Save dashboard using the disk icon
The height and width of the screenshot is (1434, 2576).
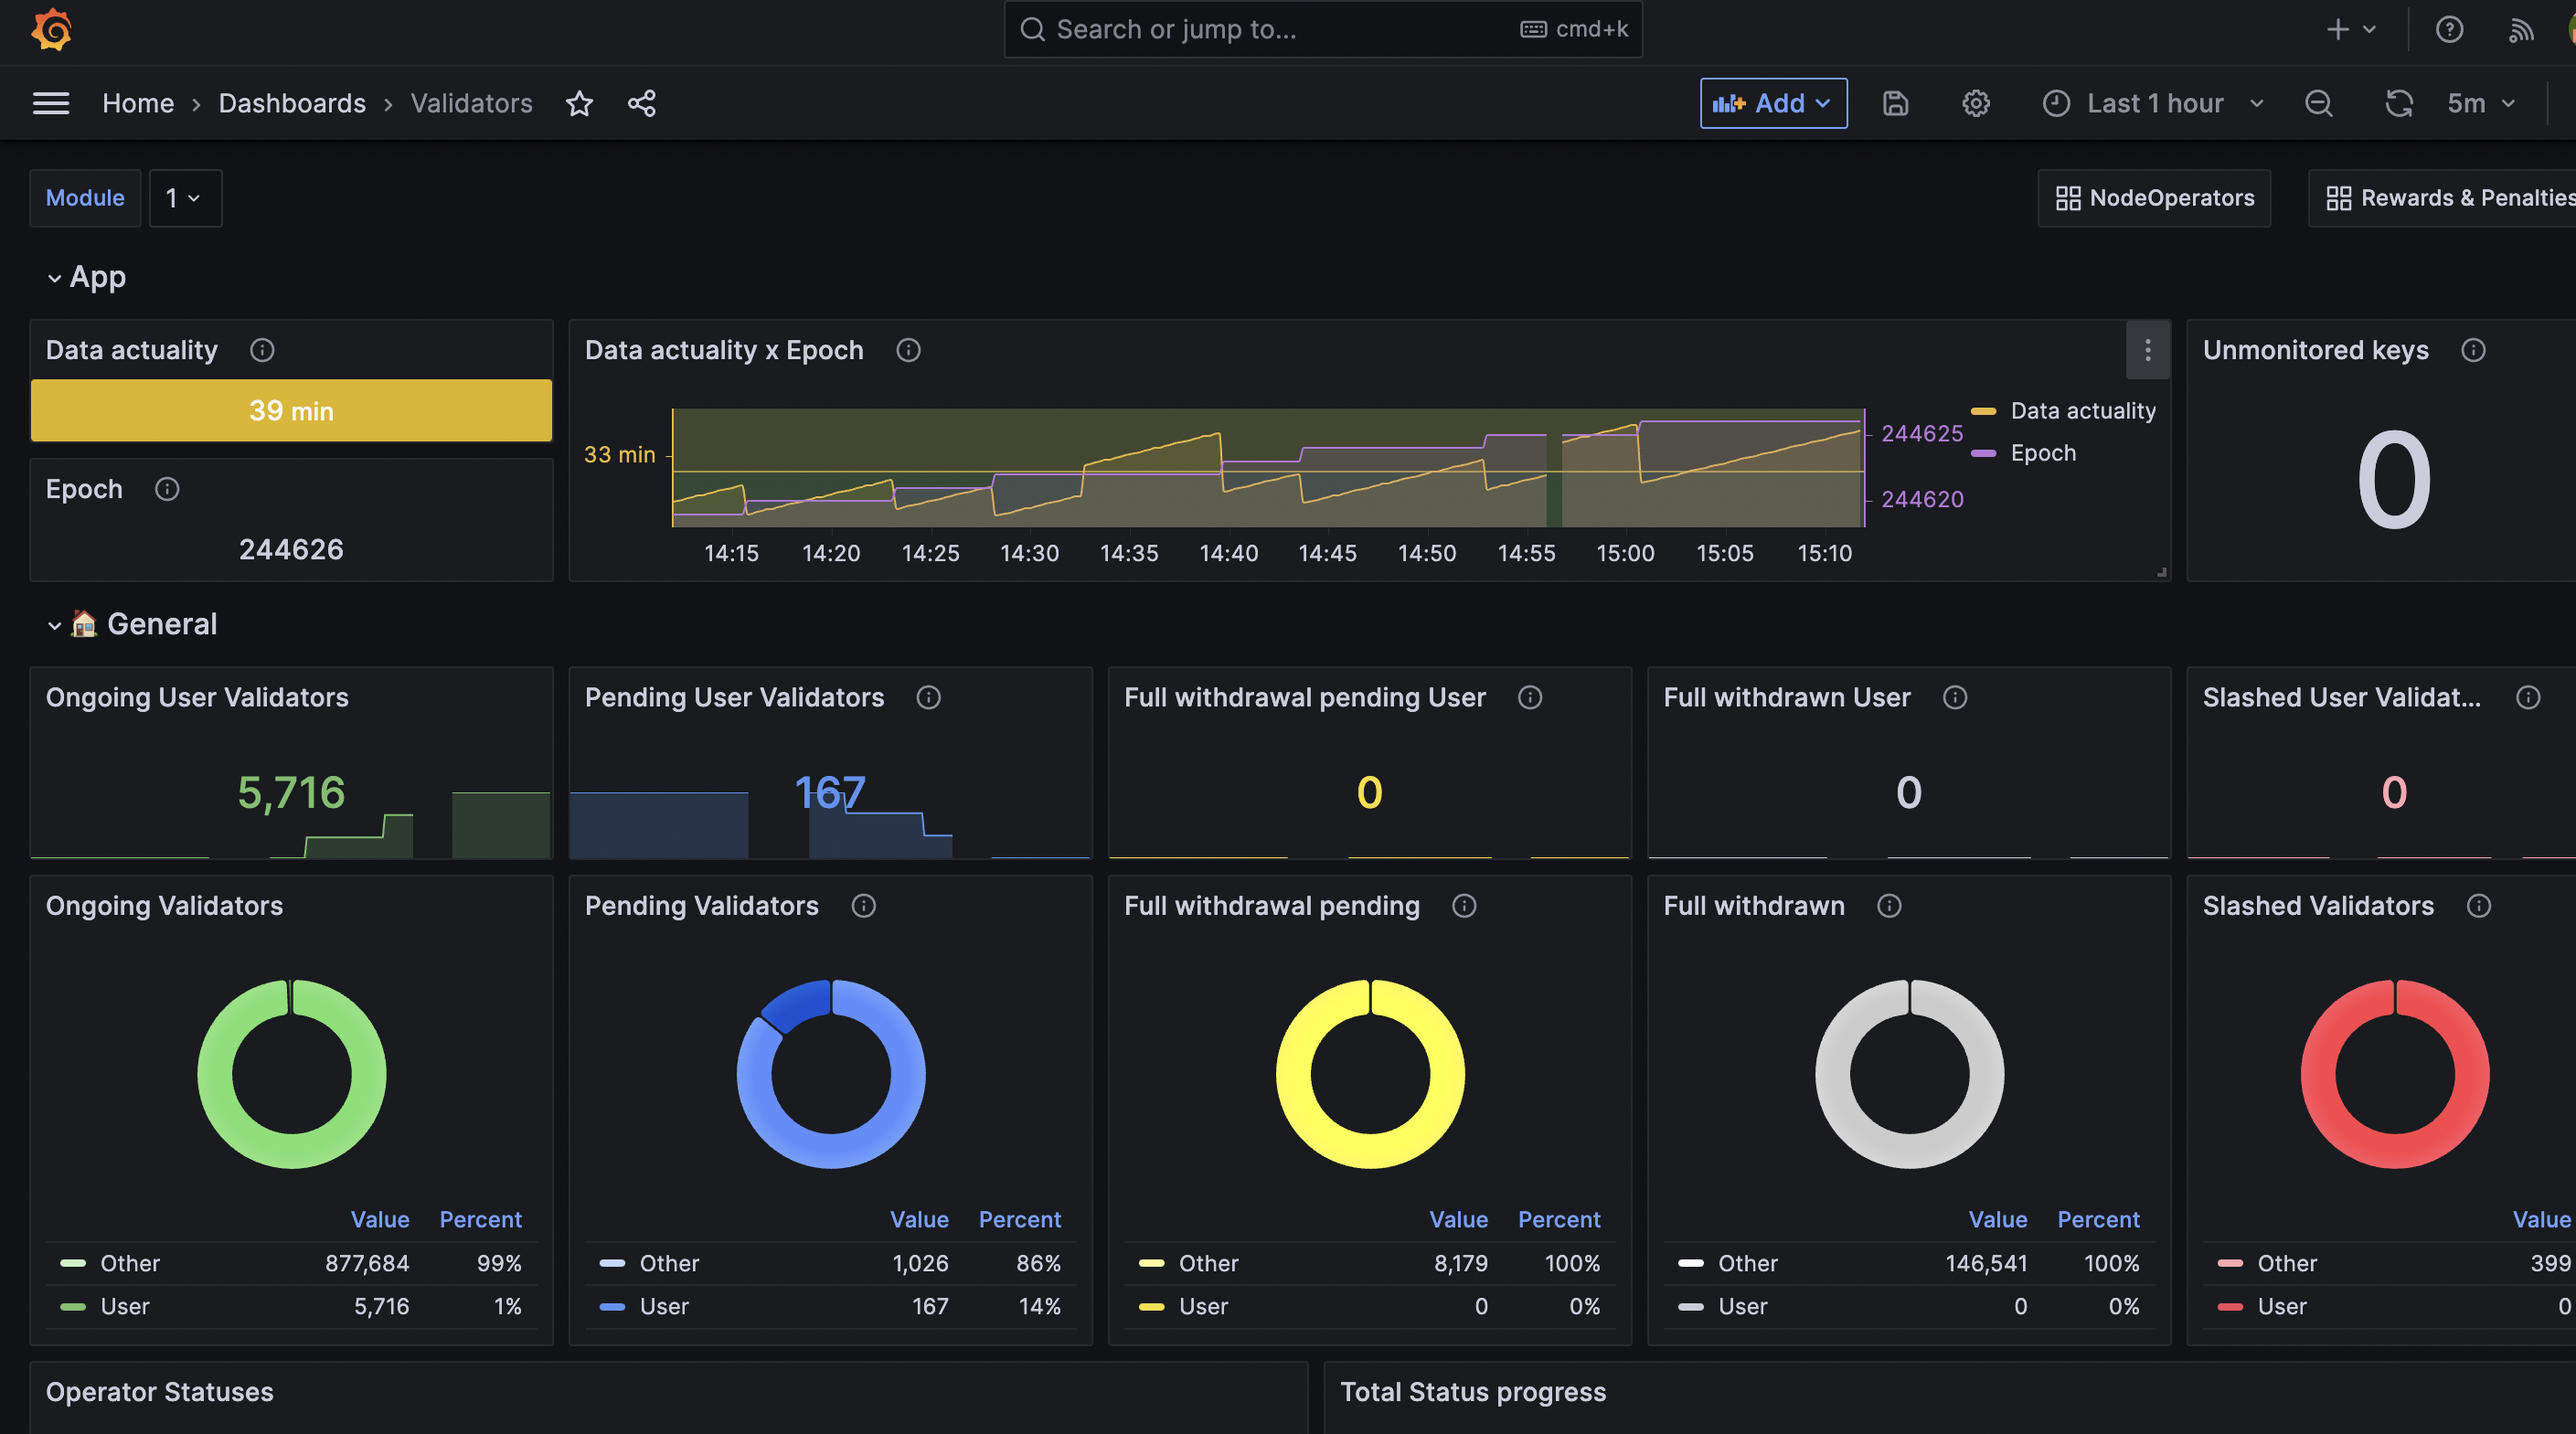(1895, 103)
